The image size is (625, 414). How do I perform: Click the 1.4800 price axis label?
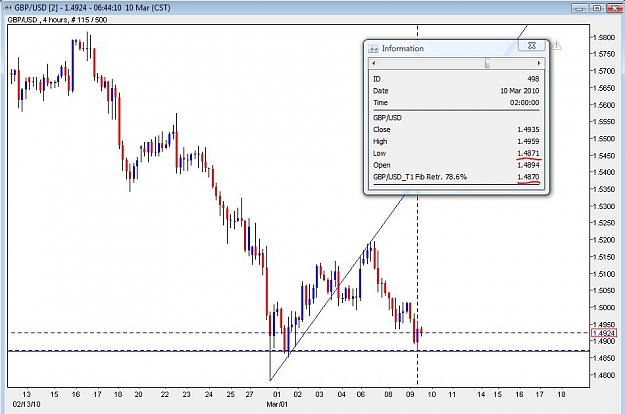603,375
